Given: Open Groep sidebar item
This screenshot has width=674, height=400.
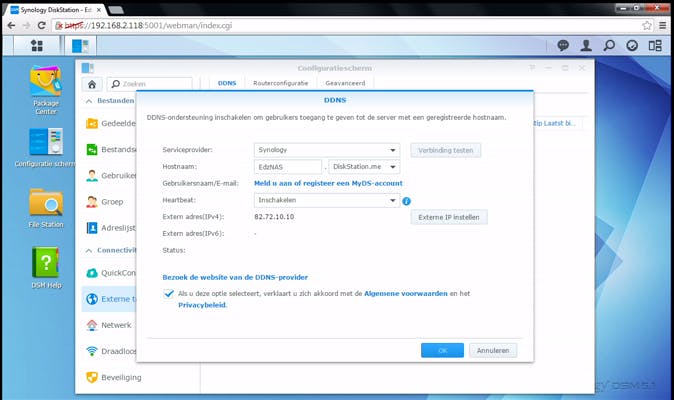Looking at the screenshot, I should (105, 202).
